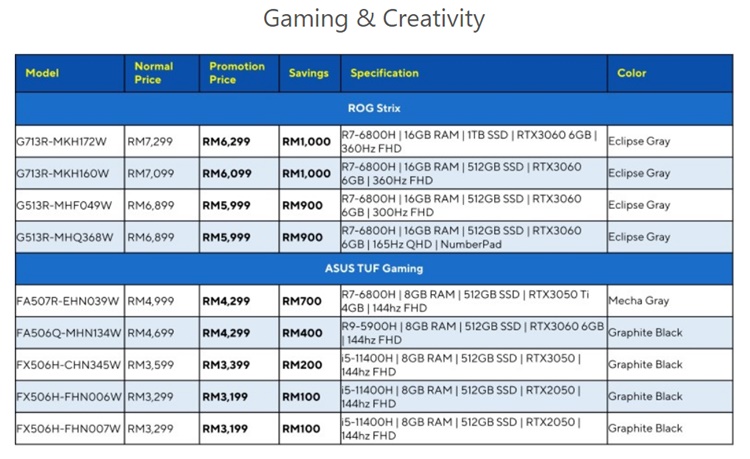Select model FX506H-CHN345W

pyautogui.click(x=68, y=365)
